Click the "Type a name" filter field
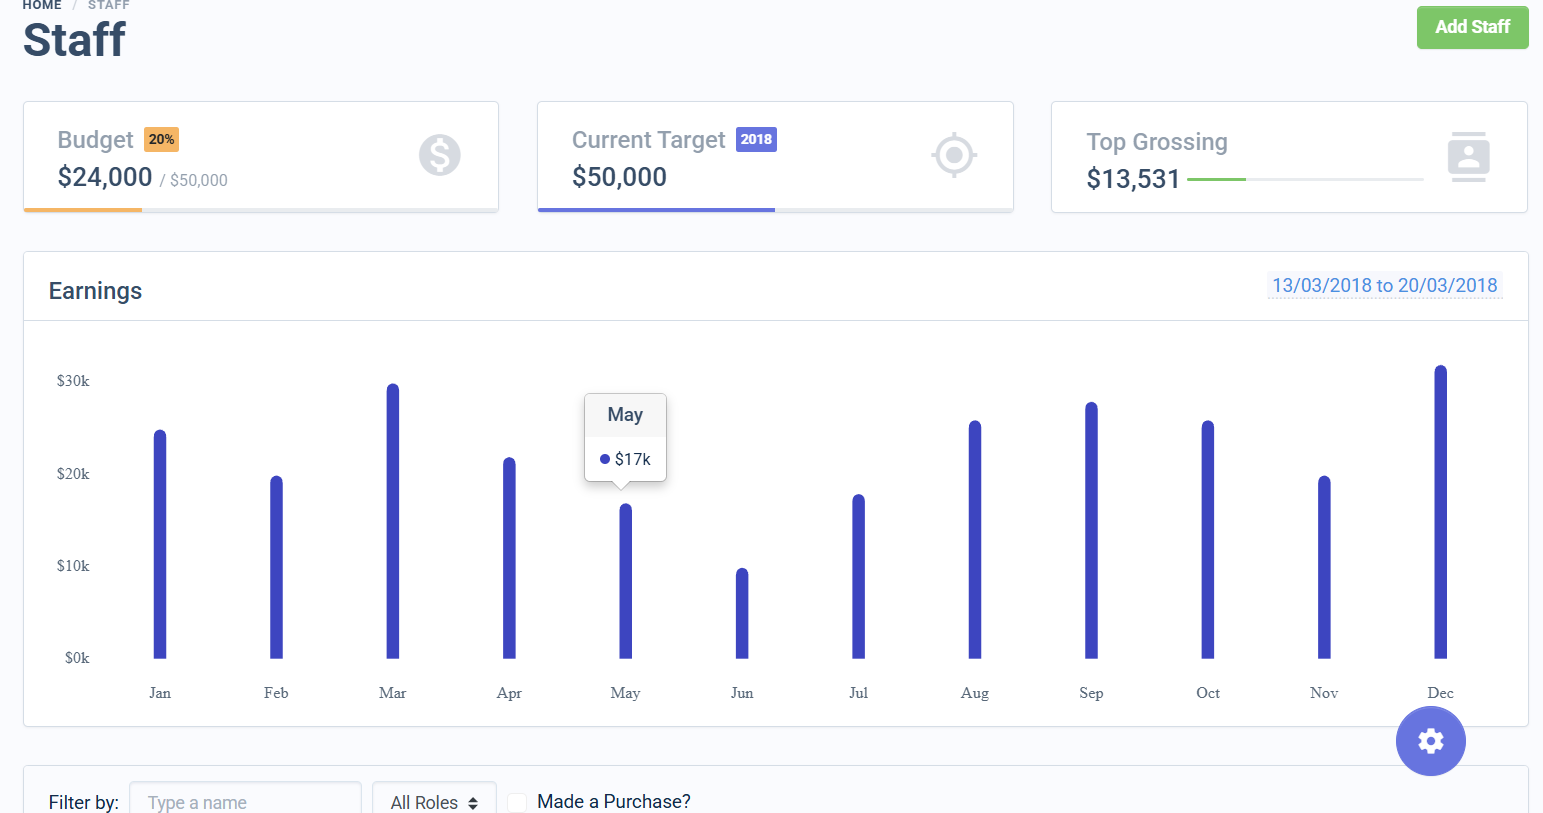This screenshot has width=1543, height=813. point(245,801)
